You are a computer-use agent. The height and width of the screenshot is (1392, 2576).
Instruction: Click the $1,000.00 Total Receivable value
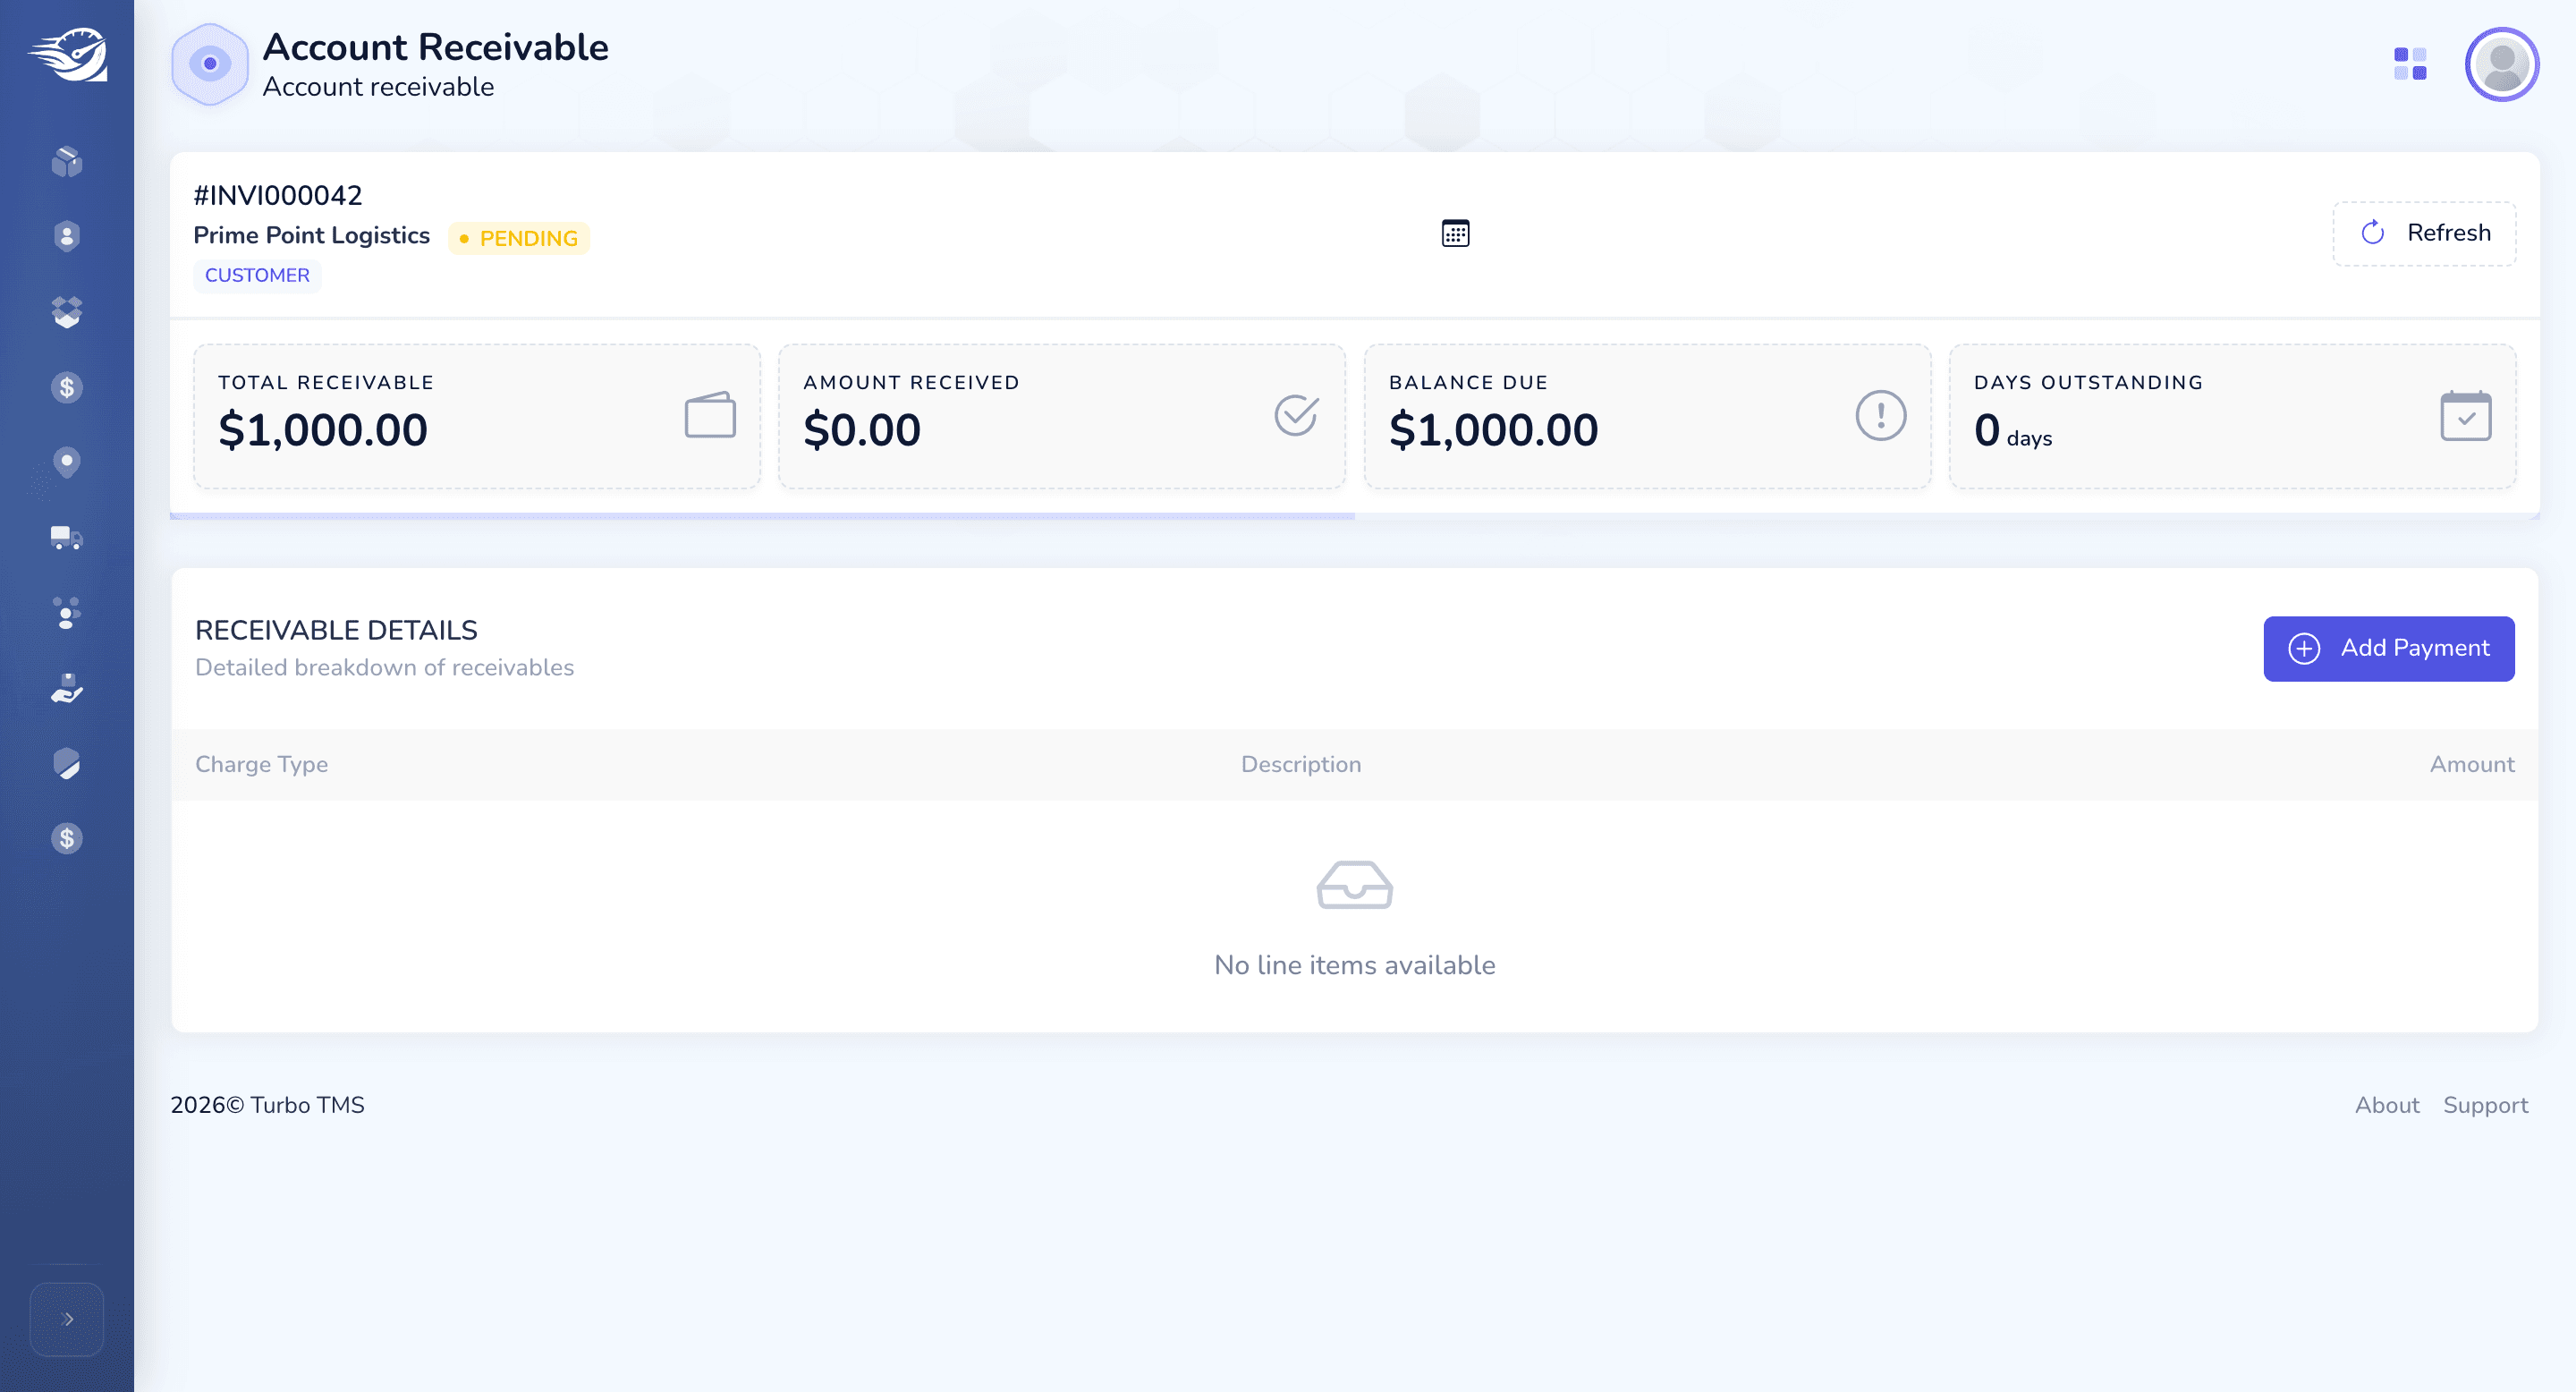click(323, 430)
